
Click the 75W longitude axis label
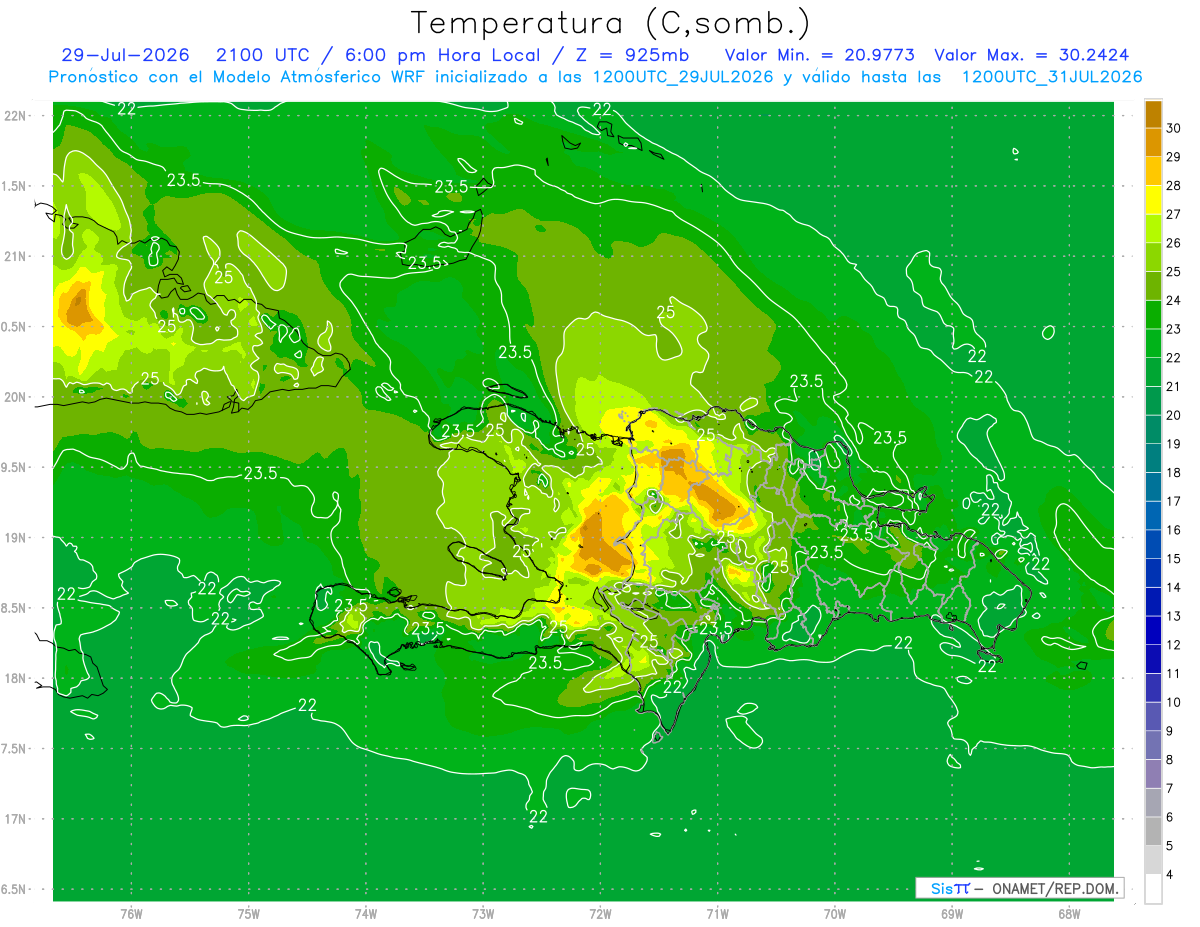pyautogui.click(x=249, y=913)
